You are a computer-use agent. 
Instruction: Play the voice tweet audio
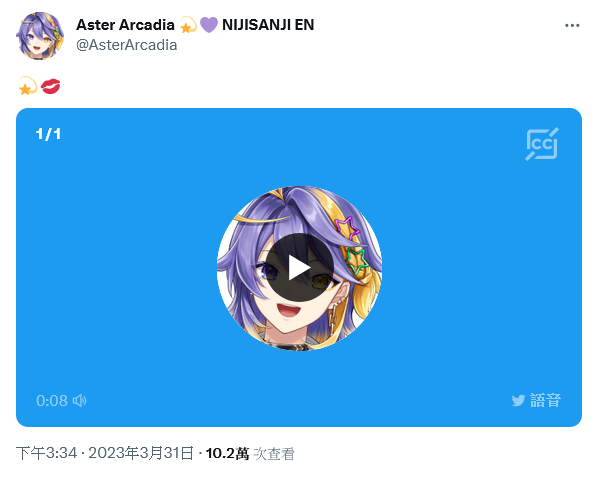299,268
